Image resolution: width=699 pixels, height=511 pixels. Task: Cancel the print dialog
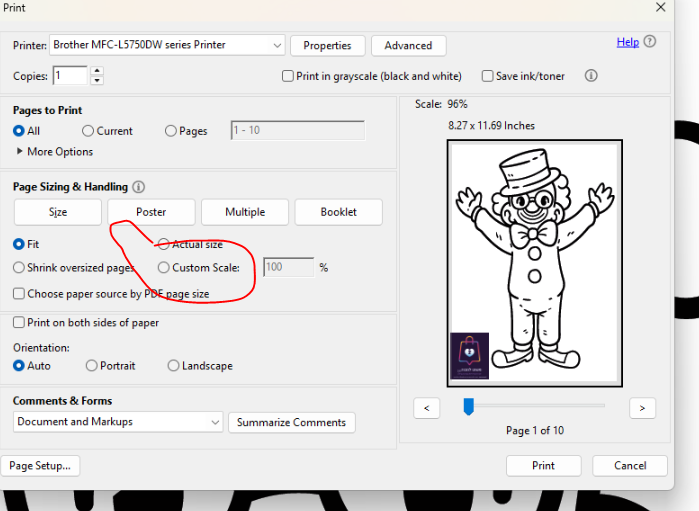(630, 466)
